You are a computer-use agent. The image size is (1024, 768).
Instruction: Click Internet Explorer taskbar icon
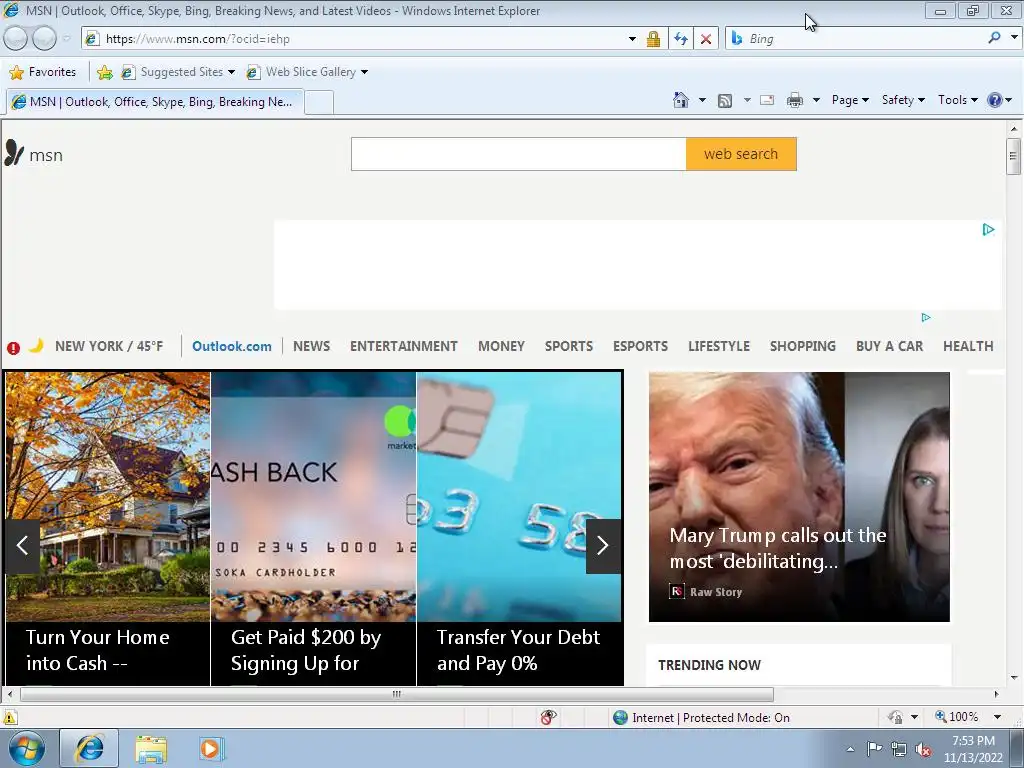(89, 748)
